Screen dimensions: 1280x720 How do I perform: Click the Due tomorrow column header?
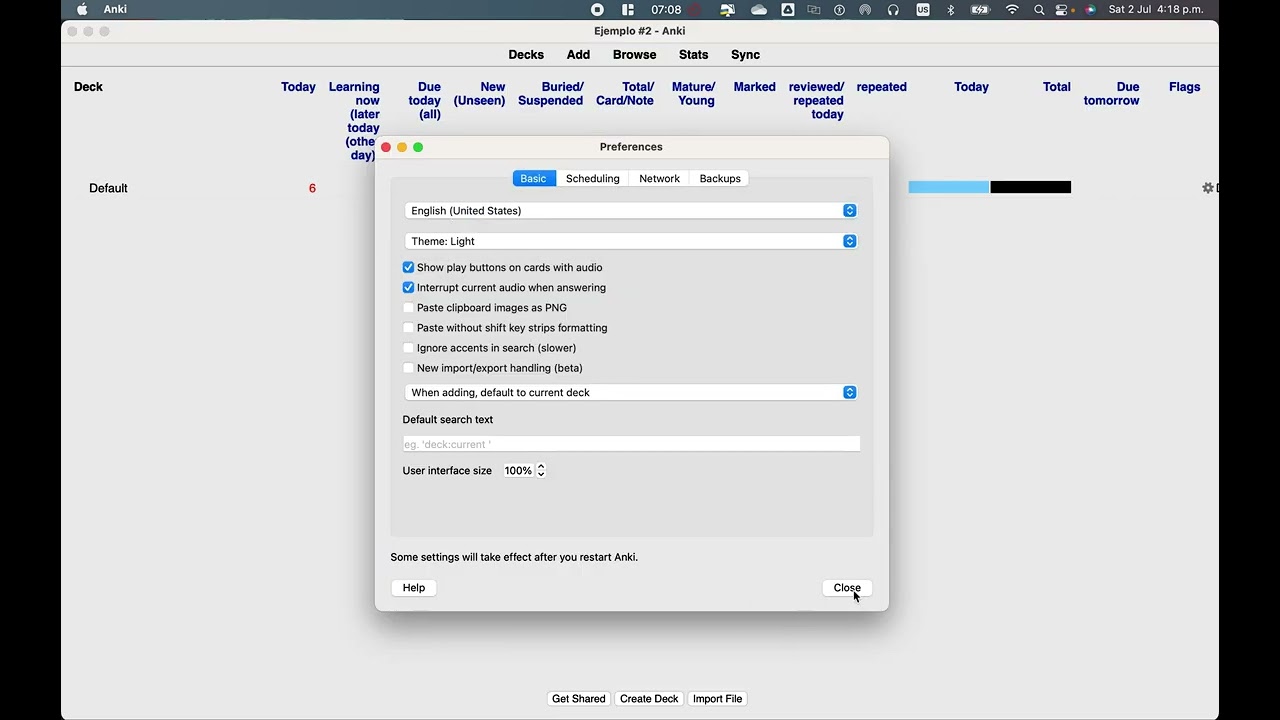[x=1111, y=94]
